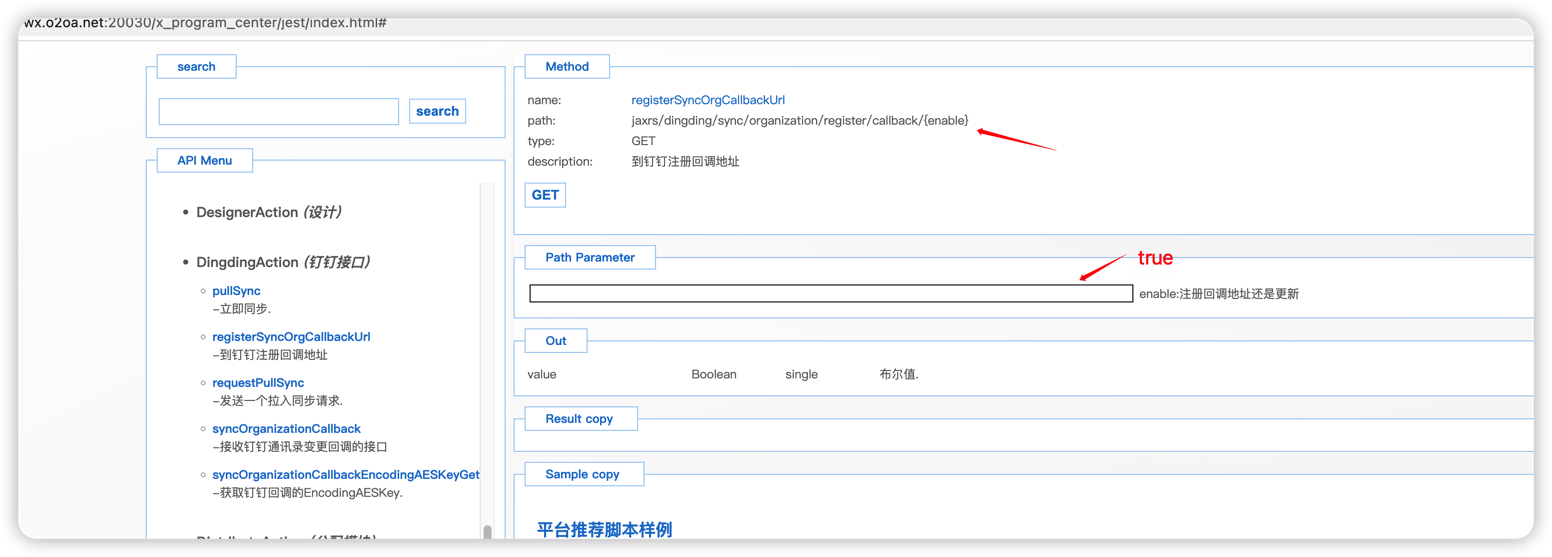Select DingdingAction (钉钉接口) menu heading
This screenshot has width=1552, height=557.
pyautogui.click(x=283, y=263)
